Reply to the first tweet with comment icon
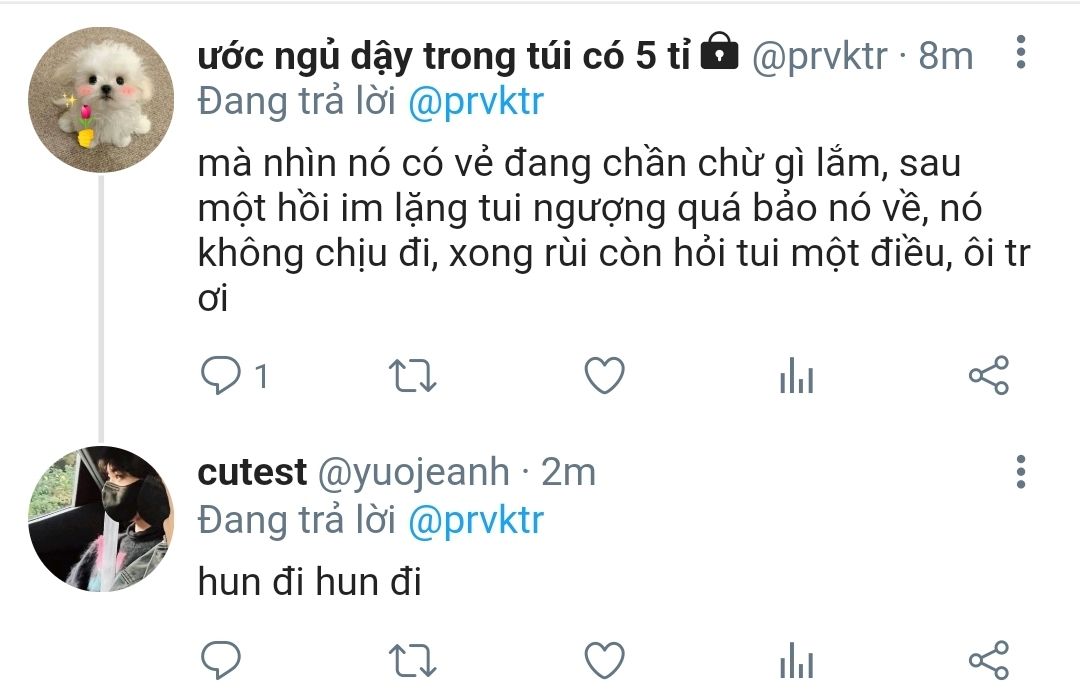Screen dimensions: 1080x700 pos(220,375)
